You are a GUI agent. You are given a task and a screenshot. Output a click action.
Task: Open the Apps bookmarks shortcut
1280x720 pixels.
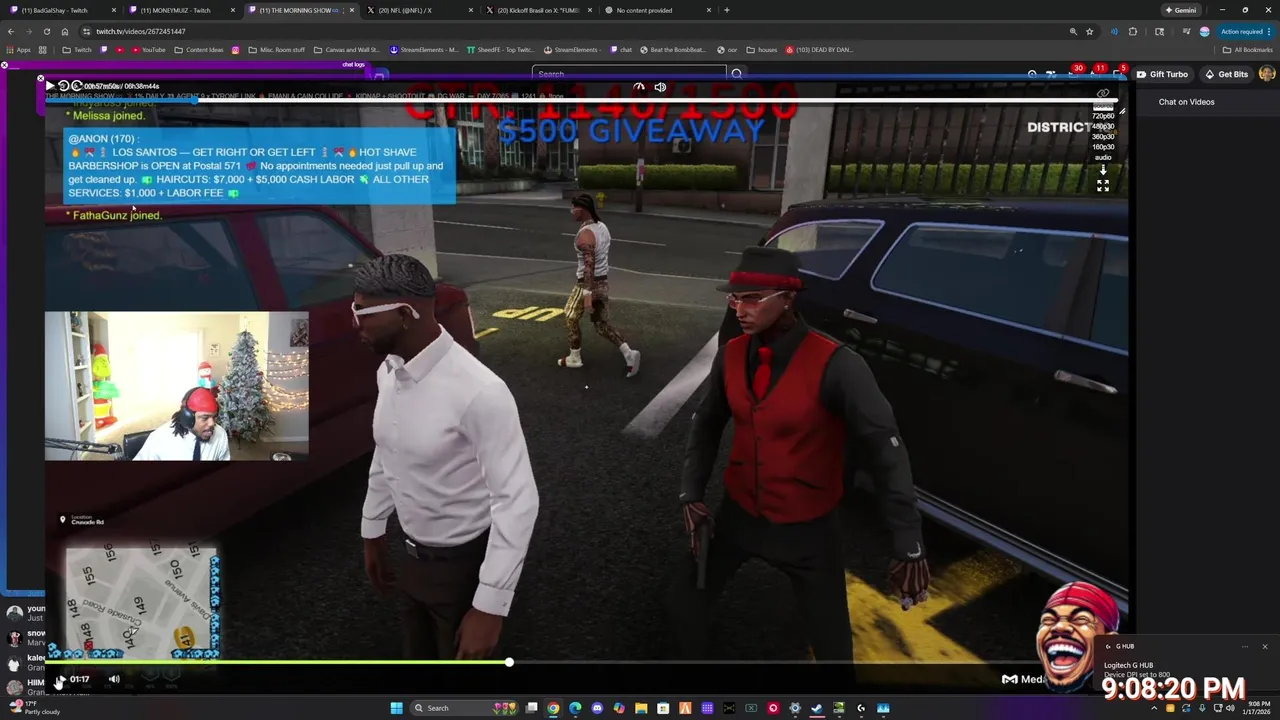pos(18,50)
